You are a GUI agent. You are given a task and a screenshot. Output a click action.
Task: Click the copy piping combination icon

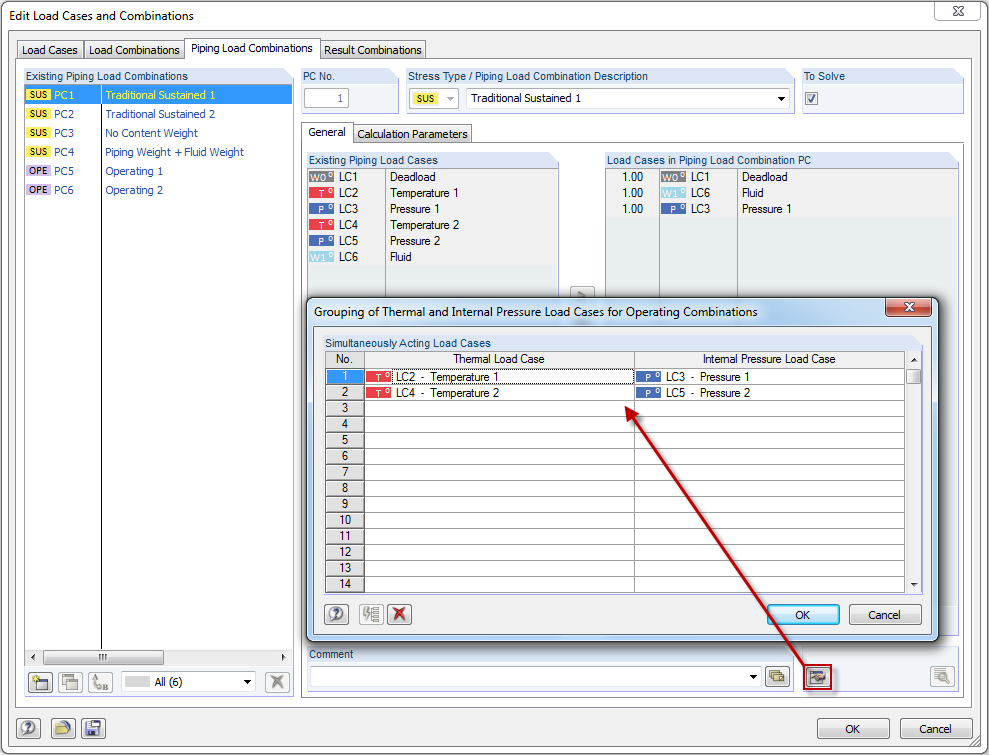pos(70,682)
